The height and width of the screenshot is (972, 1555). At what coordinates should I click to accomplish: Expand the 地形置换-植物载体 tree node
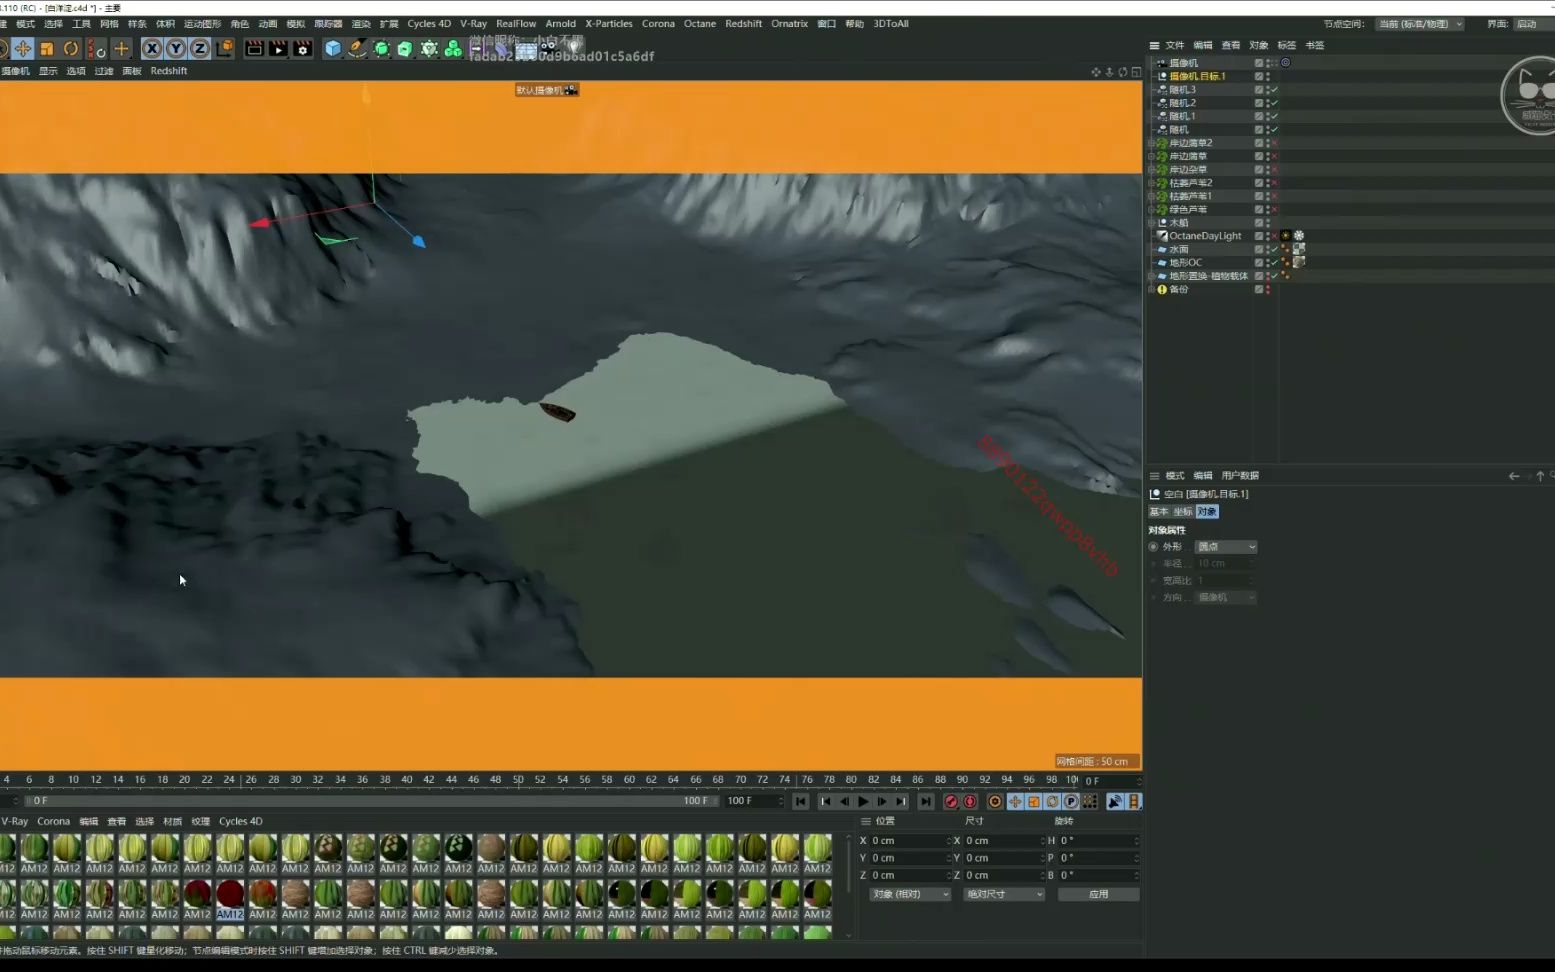coord(1152,276)
